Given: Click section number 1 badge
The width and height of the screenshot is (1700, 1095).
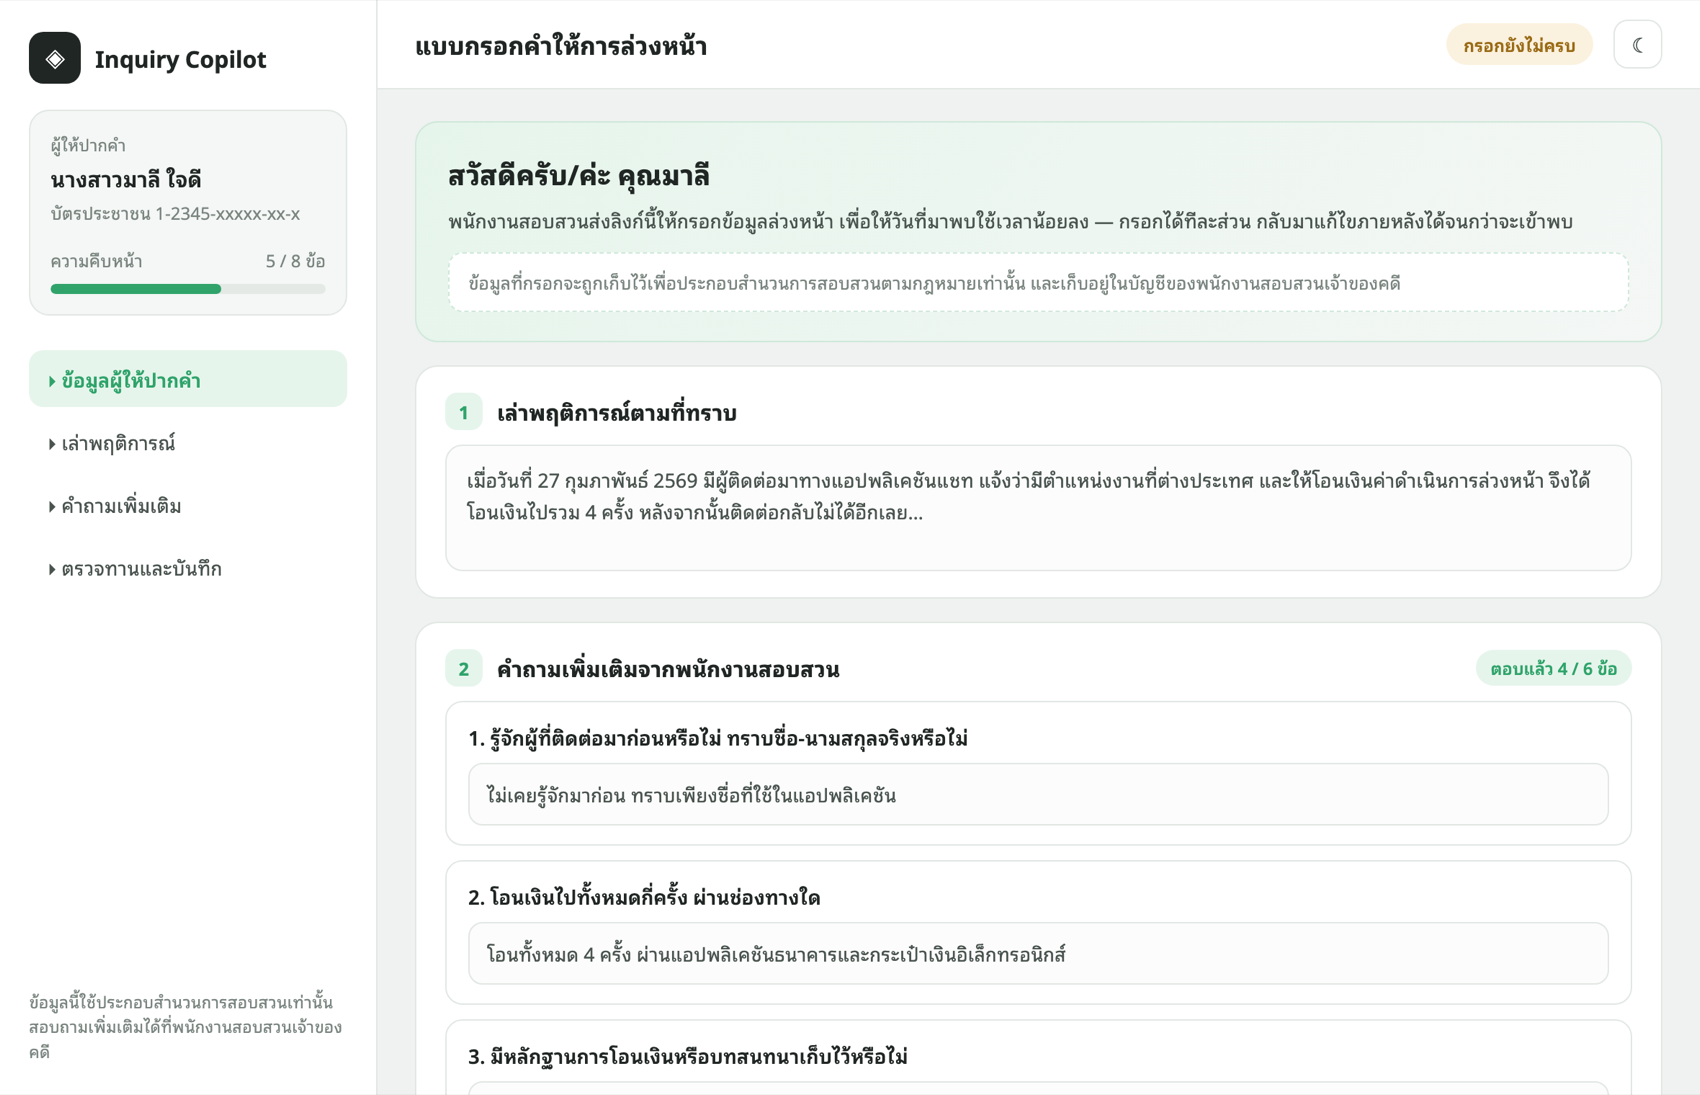Looking at the screenshot, I should [464, 412].
